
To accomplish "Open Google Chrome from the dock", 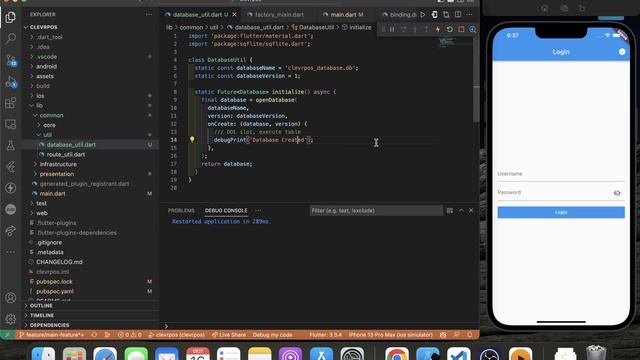I will pos(397,354).
